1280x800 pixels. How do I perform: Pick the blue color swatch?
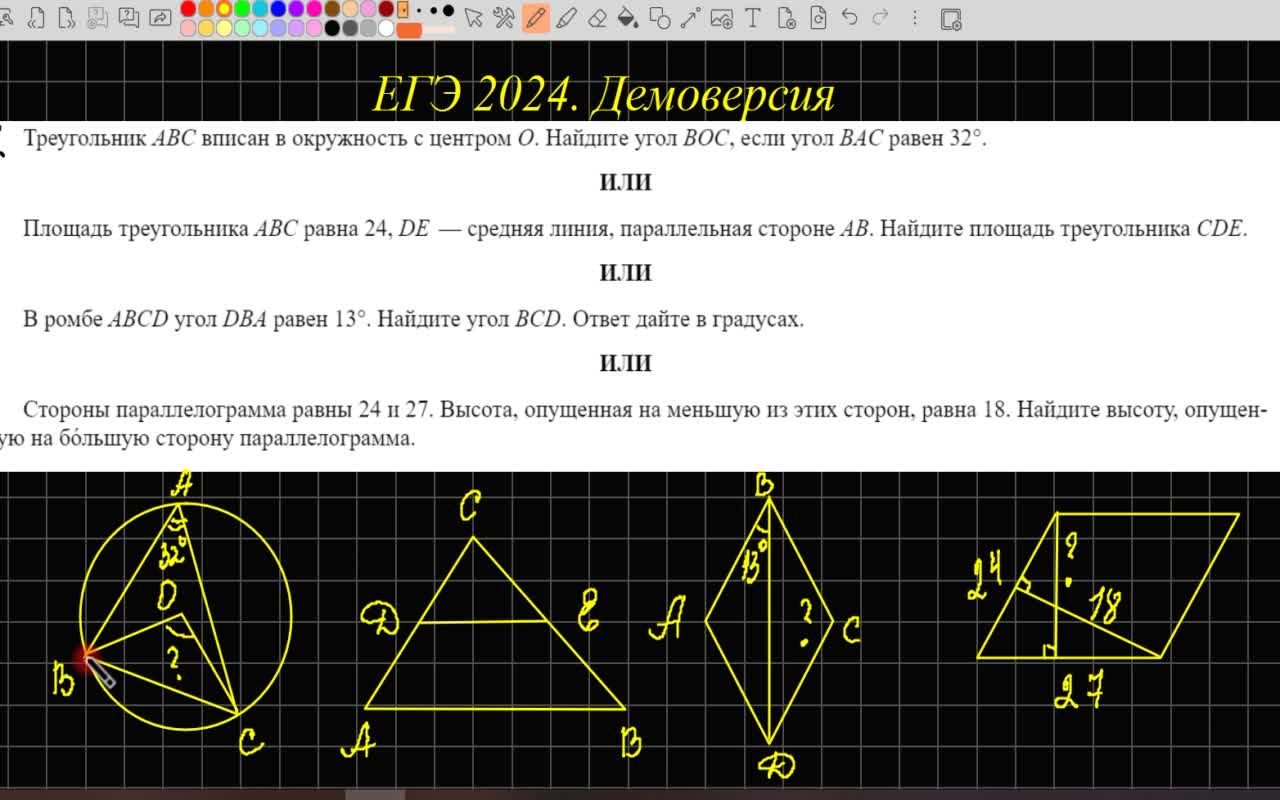pos(278,9)
